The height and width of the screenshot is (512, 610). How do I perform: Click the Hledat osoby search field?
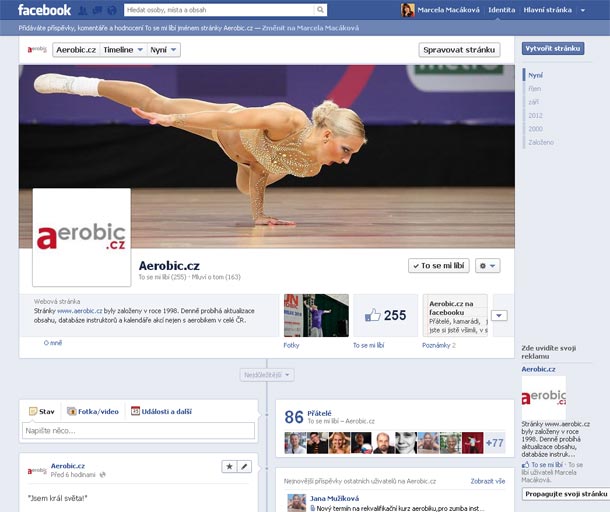point(219,10)
